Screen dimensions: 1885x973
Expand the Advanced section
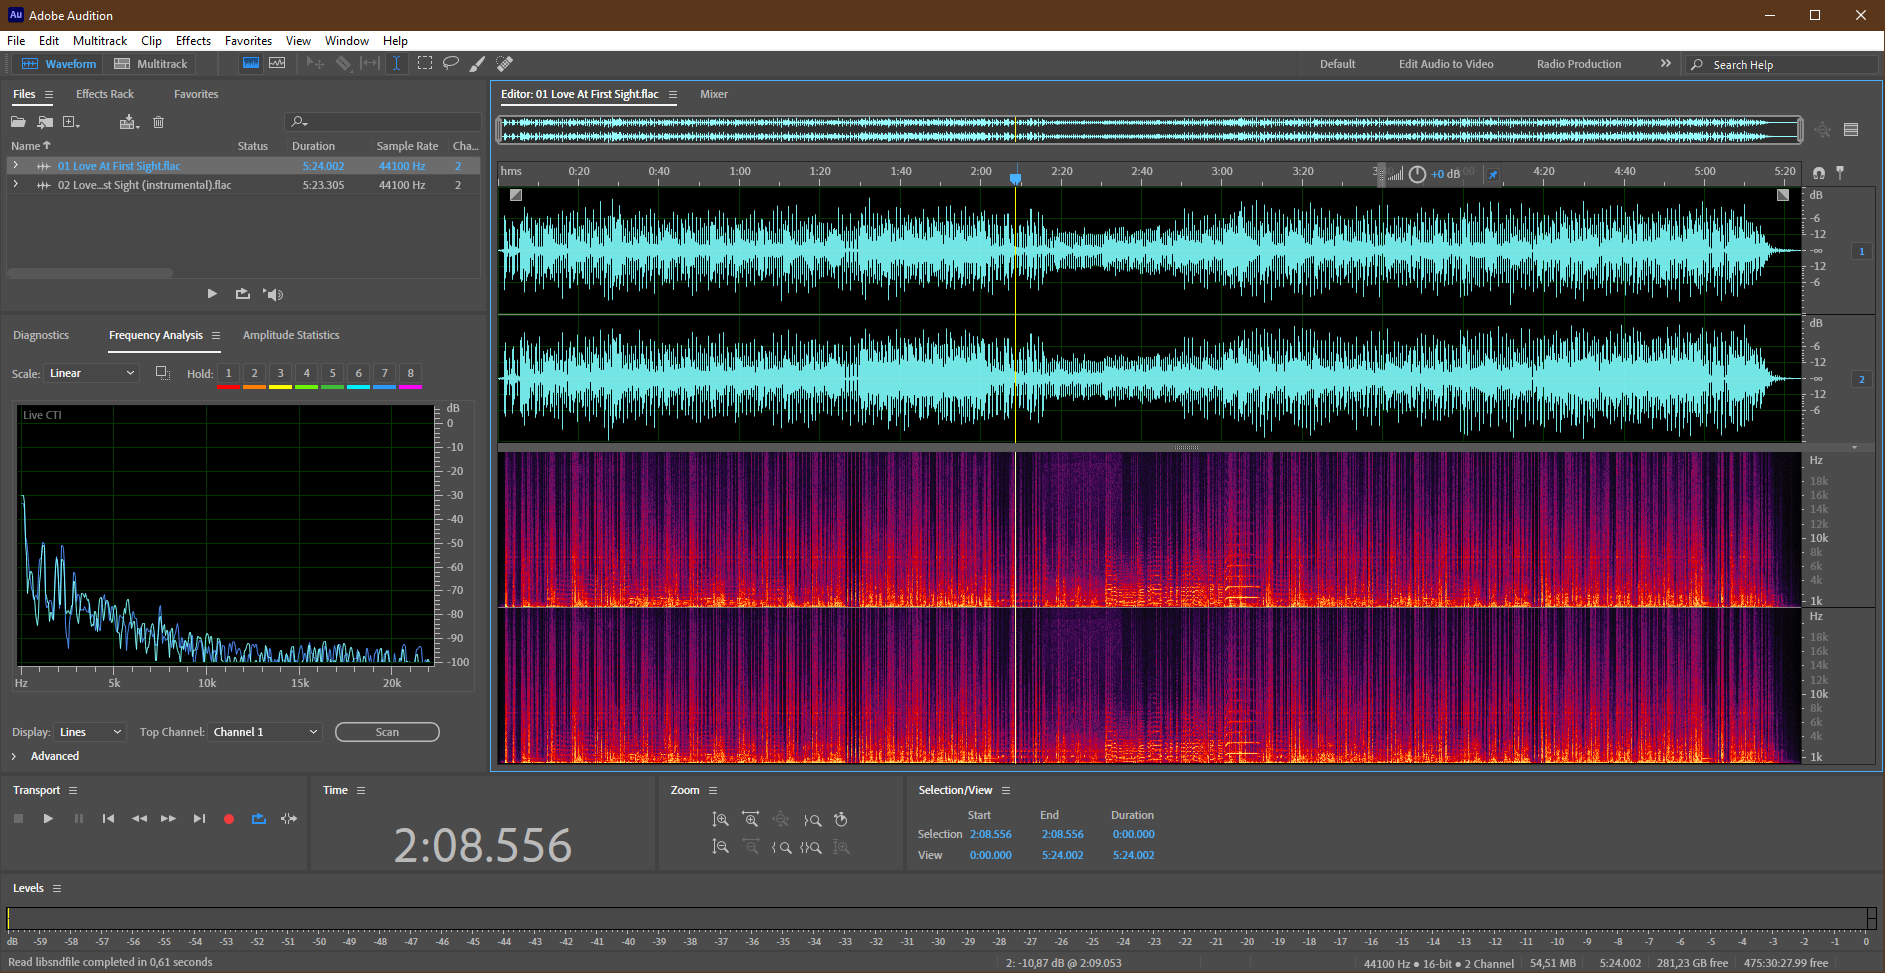(14, 756)
